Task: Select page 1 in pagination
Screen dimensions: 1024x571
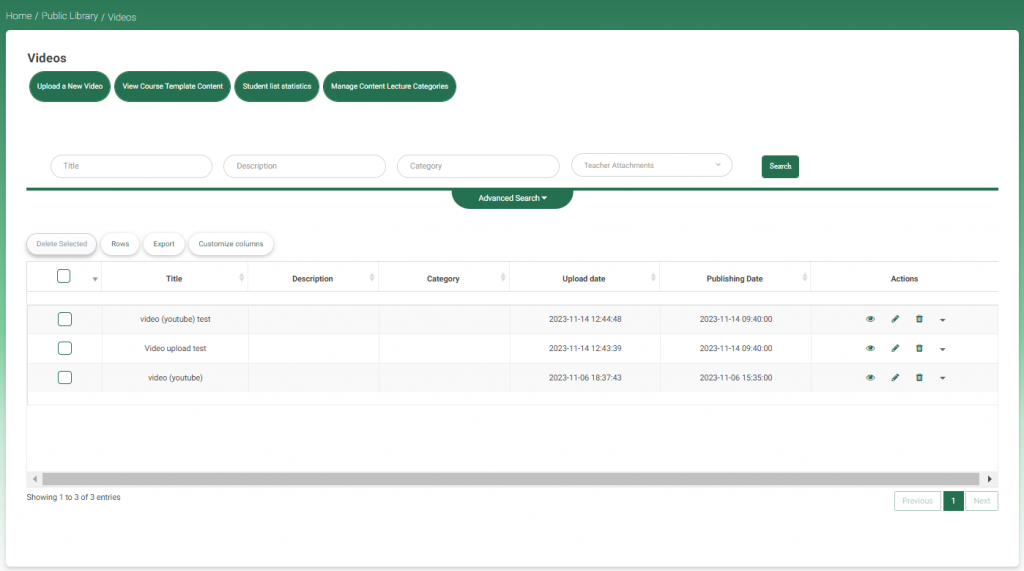Action: pos(953,501)
